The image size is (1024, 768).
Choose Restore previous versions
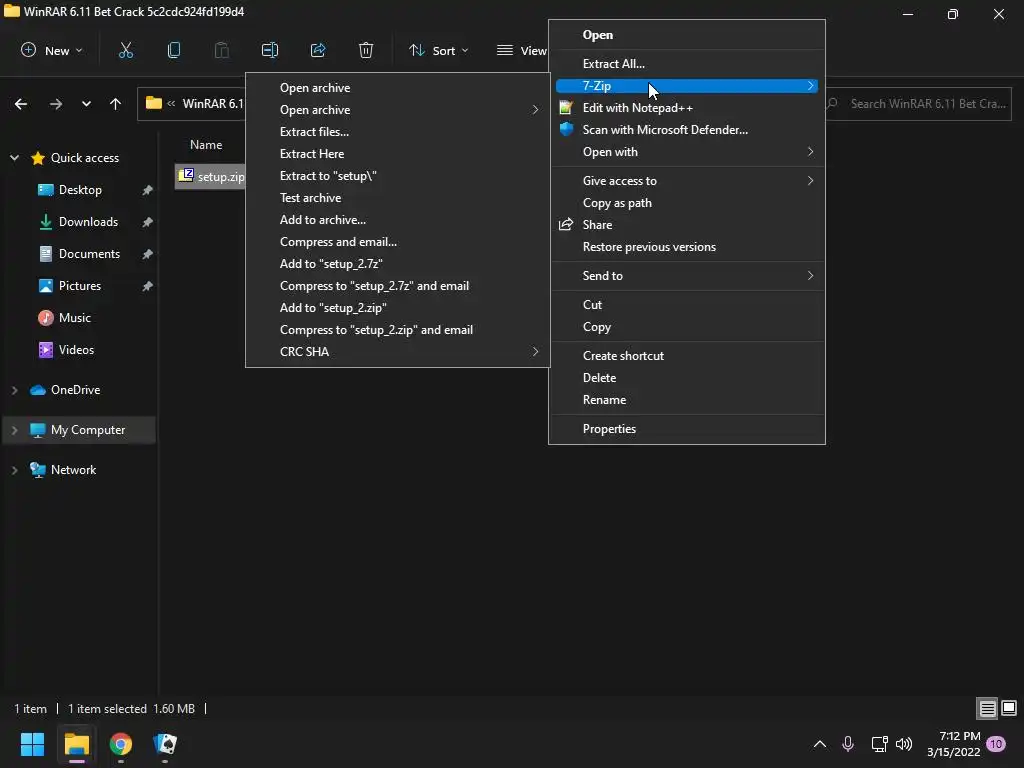686,247
